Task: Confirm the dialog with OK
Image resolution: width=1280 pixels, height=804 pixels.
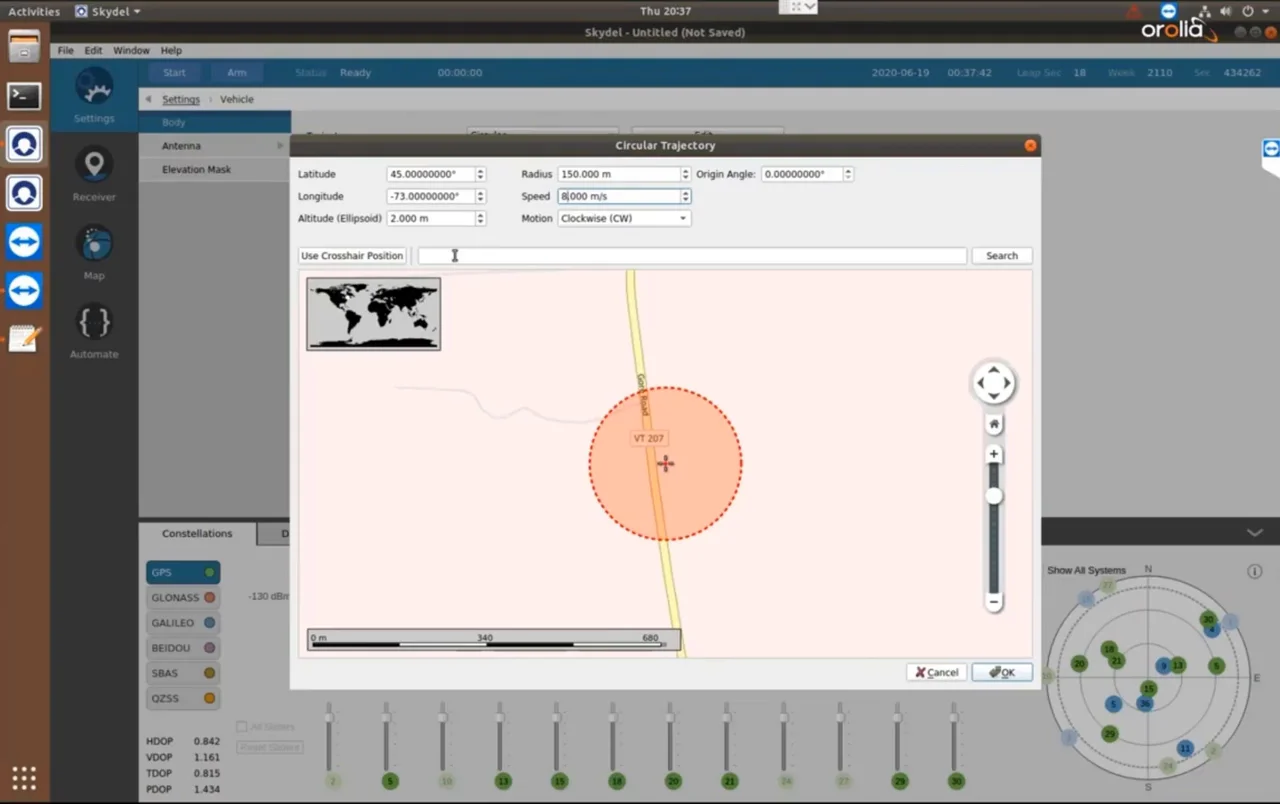Action: (x=1002, y=672)
